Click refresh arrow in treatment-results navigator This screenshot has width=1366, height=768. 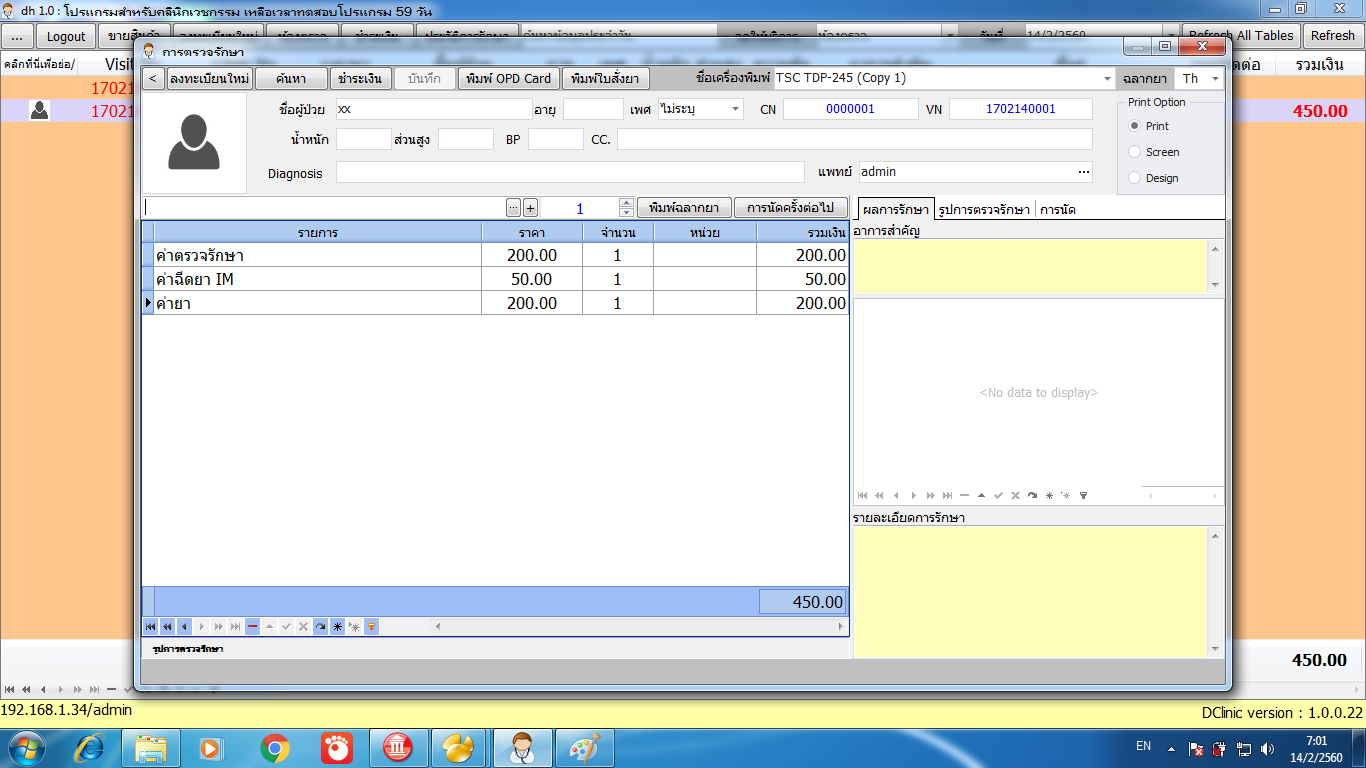[x=1032, y=495]
